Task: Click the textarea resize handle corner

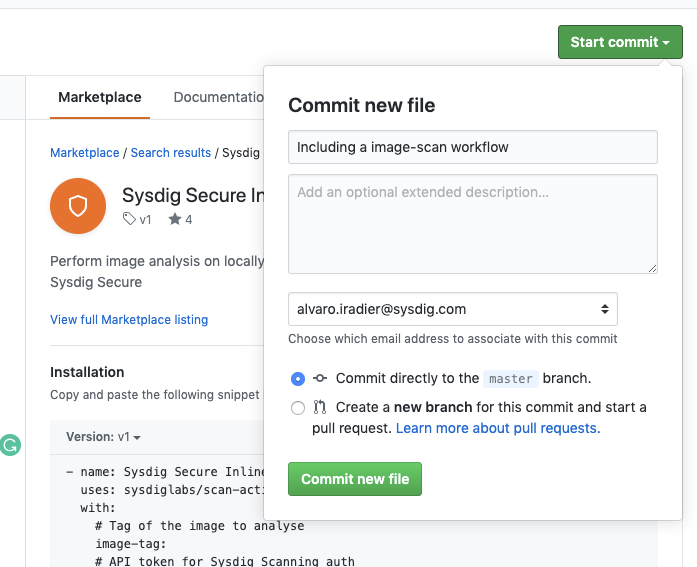Action: (x=653, y=268)
